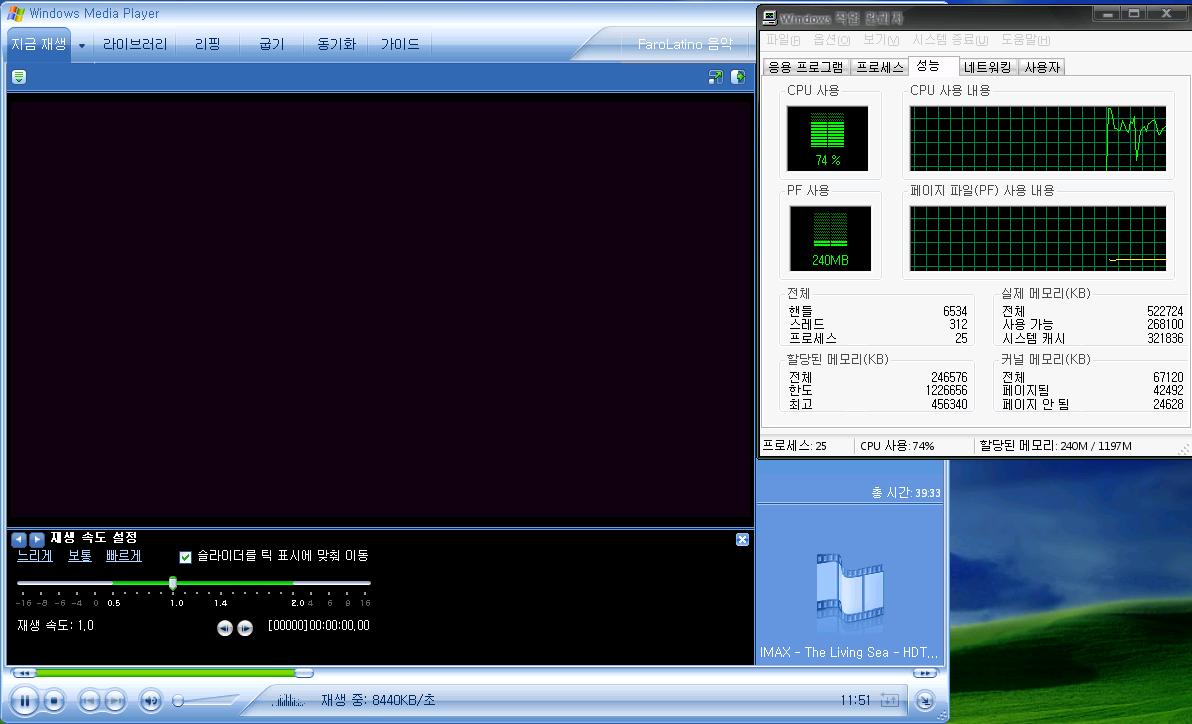Set play speed to slow (느리게)
The height and width of the screenshot is (724, 1192).
point(35,556)
